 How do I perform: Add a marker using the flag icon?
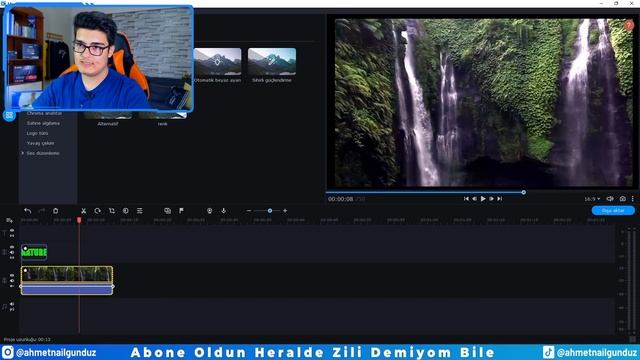coord(181,211)
